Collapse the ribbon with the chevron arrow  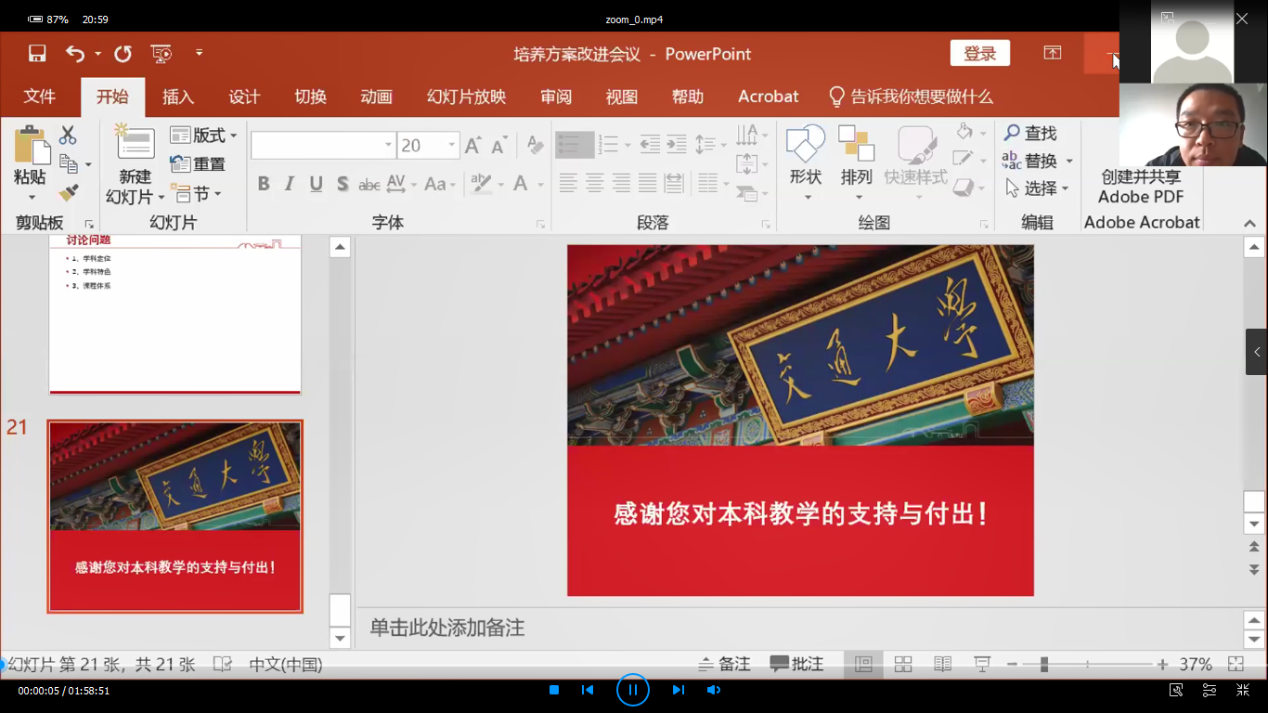pyautogui.click(x=1250, y=223)
